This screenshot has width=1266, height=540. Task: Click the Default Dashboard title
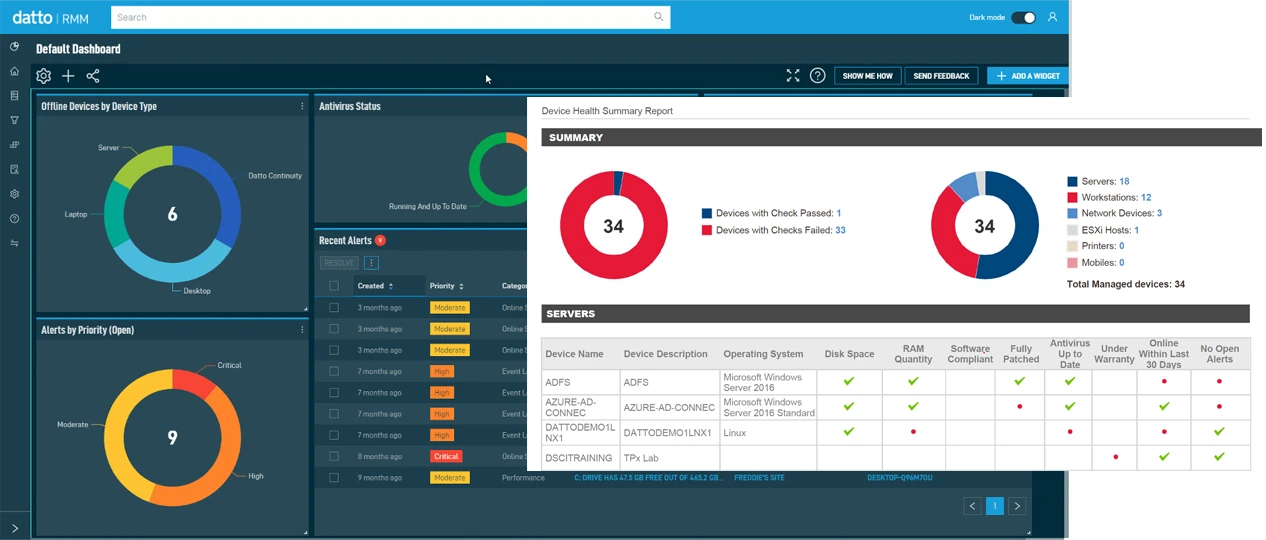78,49
